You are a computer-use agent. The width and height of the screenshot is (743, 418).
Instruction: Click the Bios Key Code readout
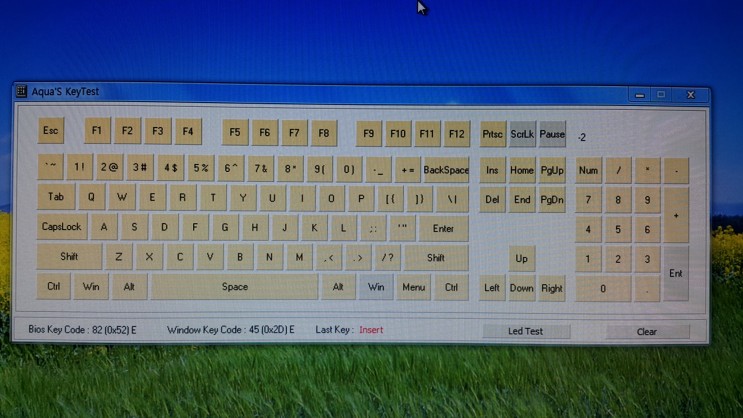[82, 329]
